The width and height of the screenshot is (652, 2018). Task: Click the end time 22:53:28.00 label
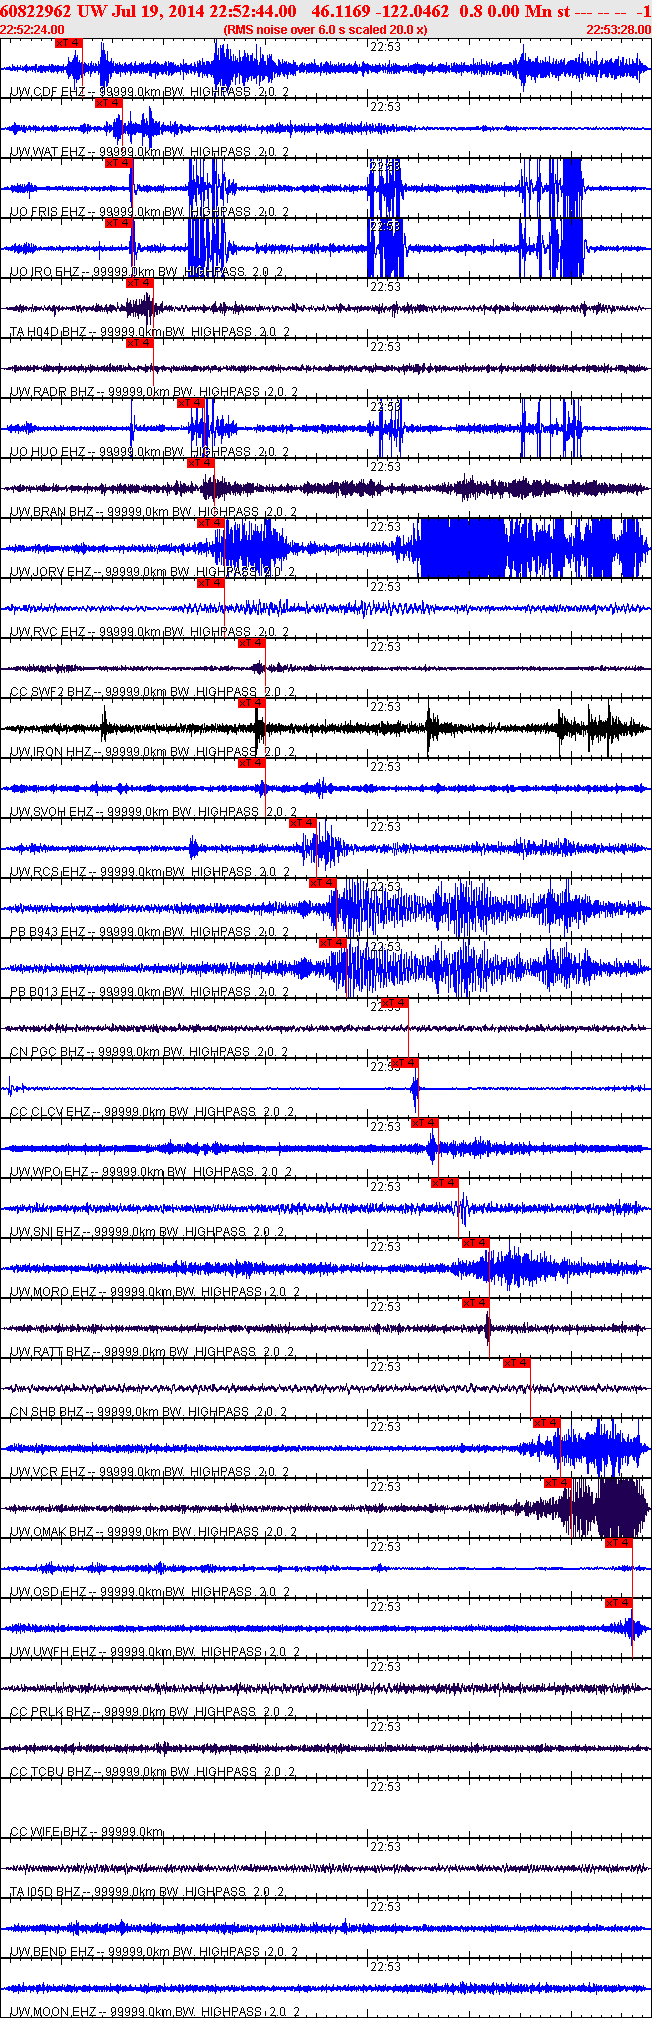[618, 29]
